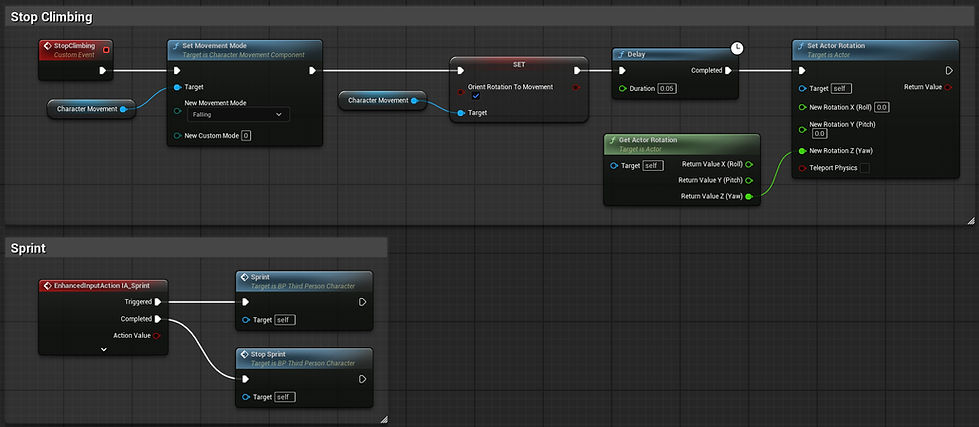This screenshot has width=979, height=427.
Task: Click the Set Actor Rotation Return Value pin
Action: click(948, 87)
